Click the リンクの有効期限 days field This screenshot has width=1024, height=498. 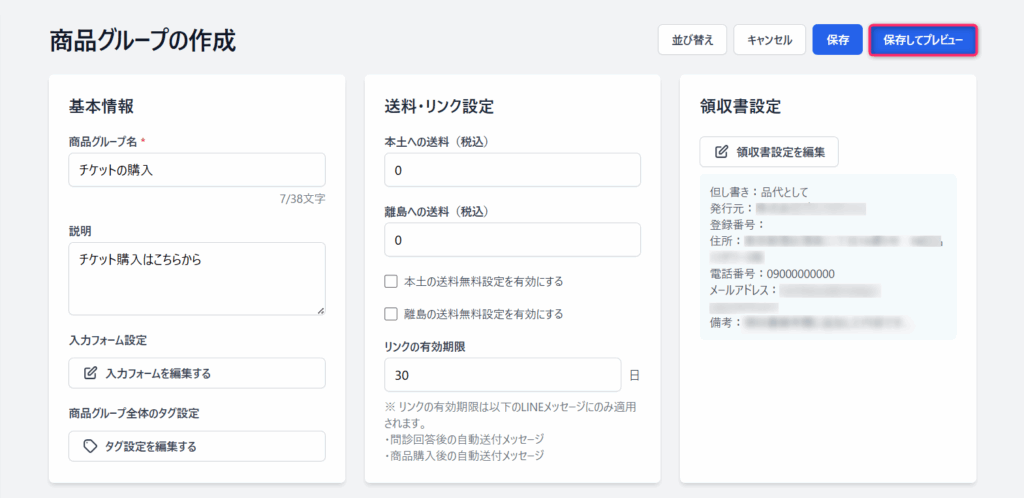(502, 376)
